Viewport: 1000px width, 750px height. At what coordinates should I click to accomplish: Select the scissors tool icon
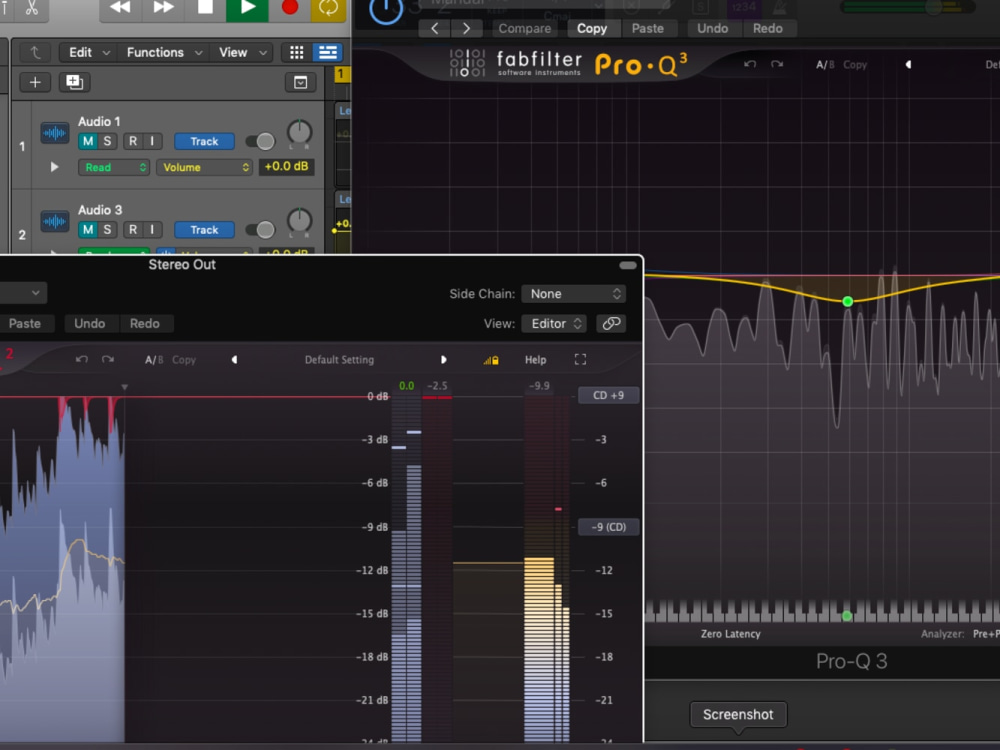[x=31, y=8]
